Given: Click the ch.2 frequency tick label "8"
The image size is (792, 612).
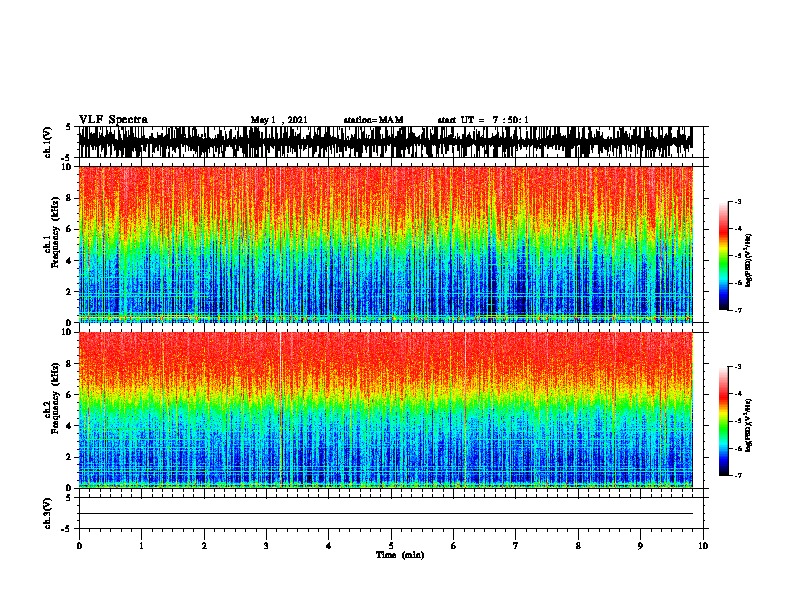Looking at the screenshot, I should (70, 363).
